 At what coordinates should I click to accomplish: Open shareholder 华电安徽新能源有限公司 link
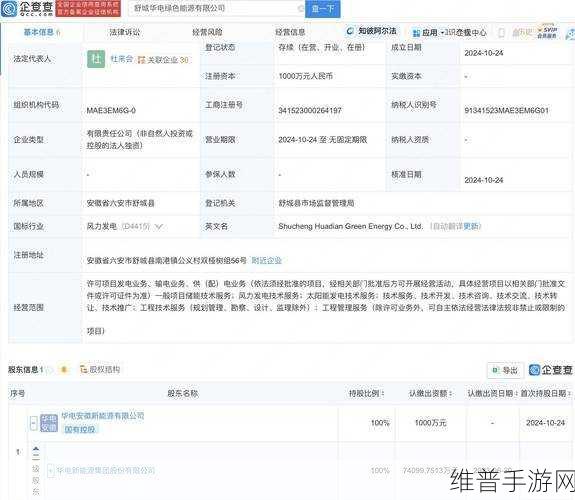pos(103,416)
